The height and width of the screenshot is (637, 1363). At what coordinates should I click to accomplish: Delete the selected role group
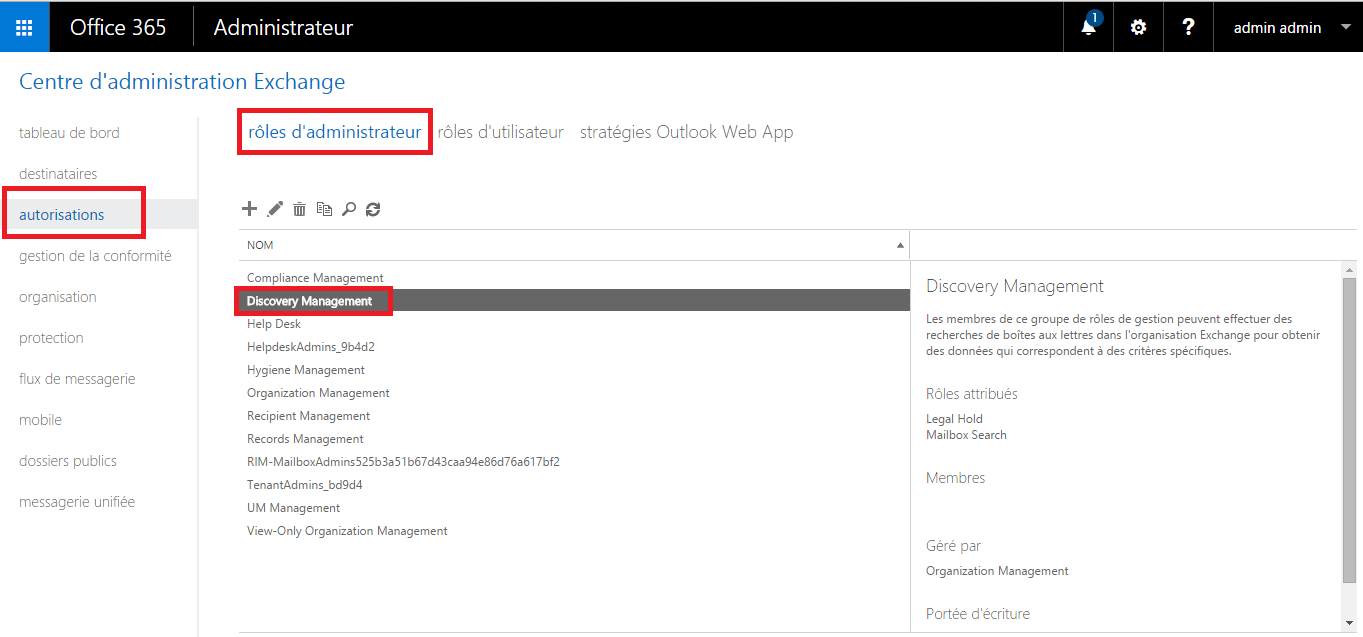(299, 209)
